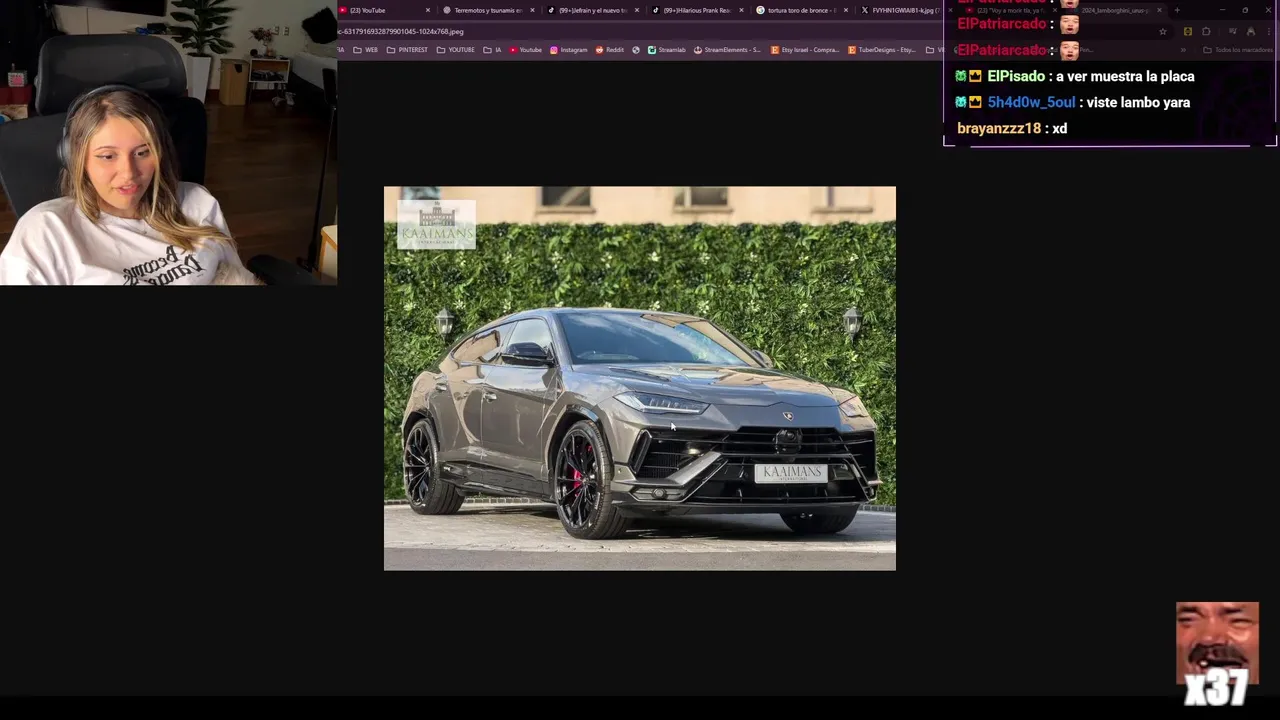The width and height of the screenshot is (1280, 720).
Task: Close the Hilarious Prank tab
Action: tap(741, 10)
